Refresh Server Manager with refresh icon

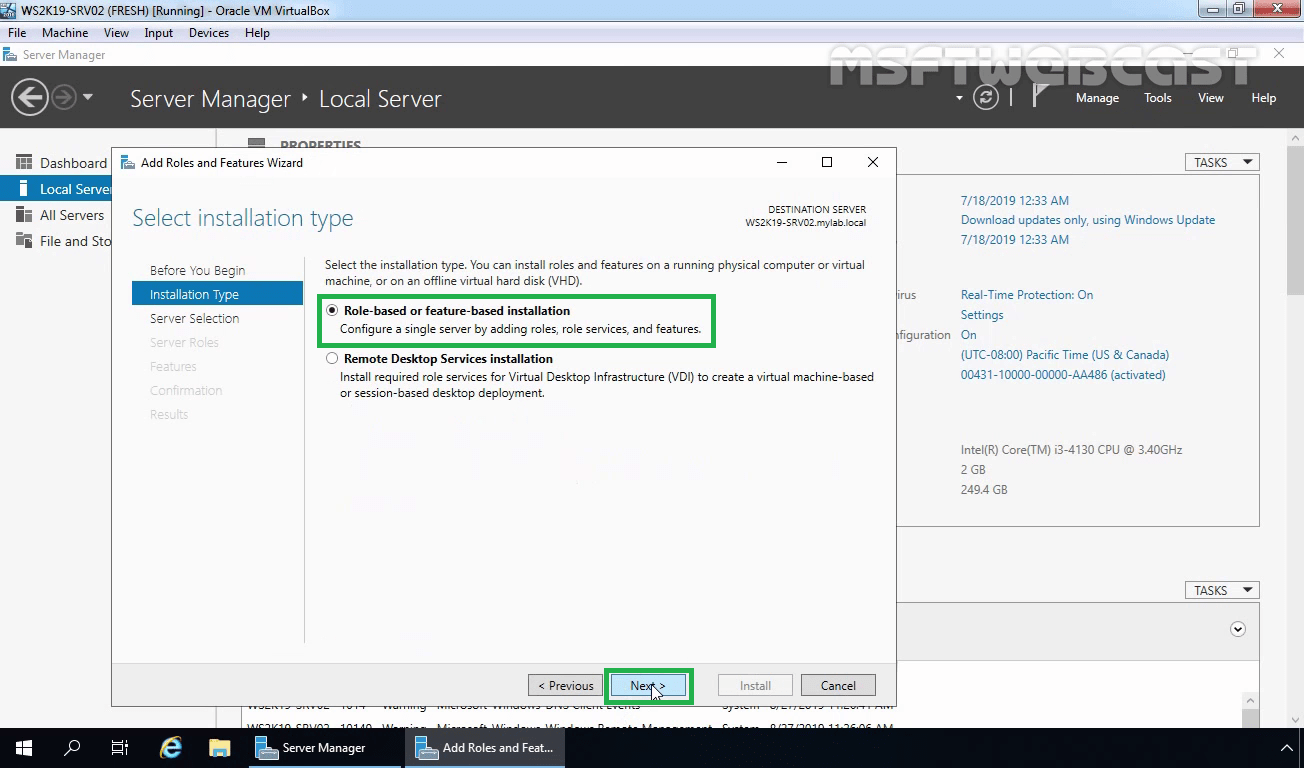click(986, 98)
